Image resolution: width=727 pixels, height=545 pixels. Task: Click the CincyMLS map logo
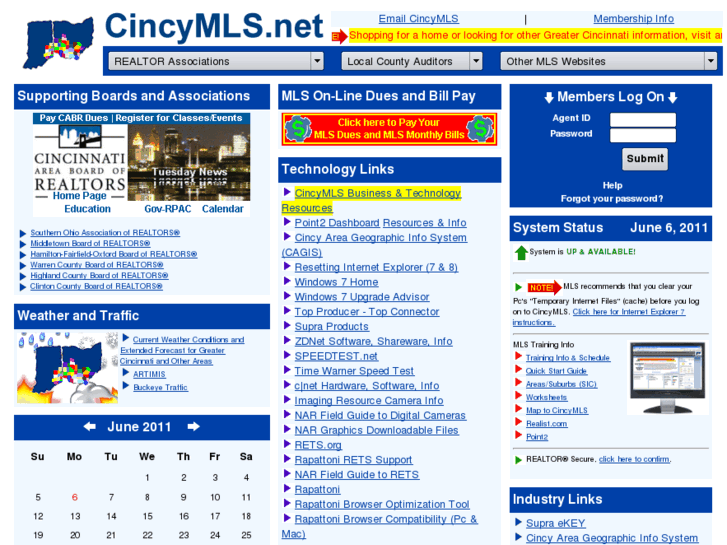[x=59, y=43]
